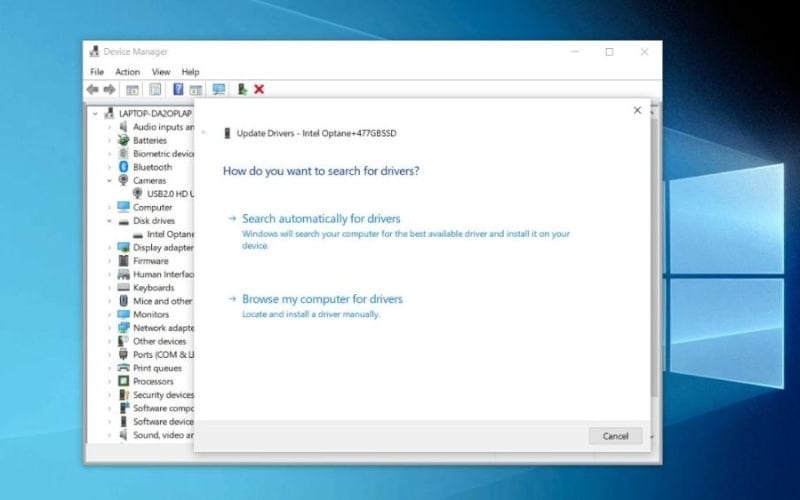Open the Action menu

[128, 72]
